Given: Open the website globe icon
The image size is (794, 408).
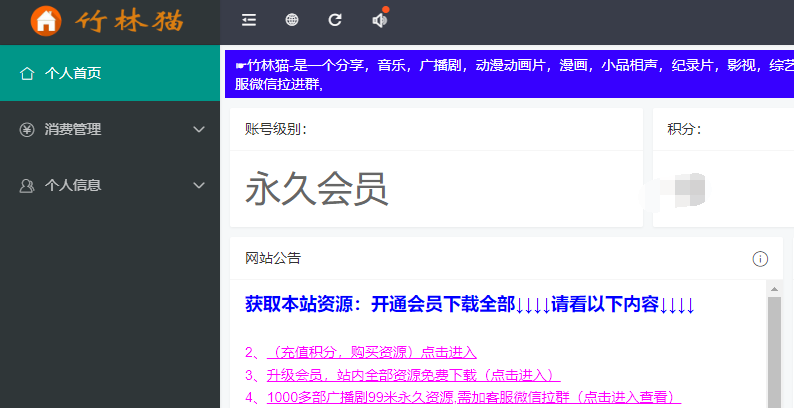Looking at the screenshot, I should [x=292, y=20].
